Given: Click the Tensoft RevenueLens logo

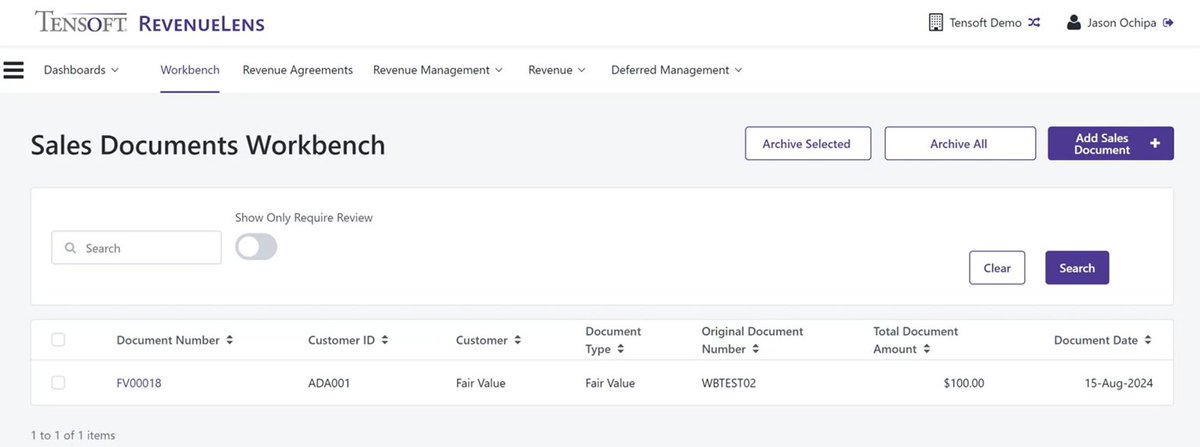Looking at the screenshot, I should click(150, 22).
